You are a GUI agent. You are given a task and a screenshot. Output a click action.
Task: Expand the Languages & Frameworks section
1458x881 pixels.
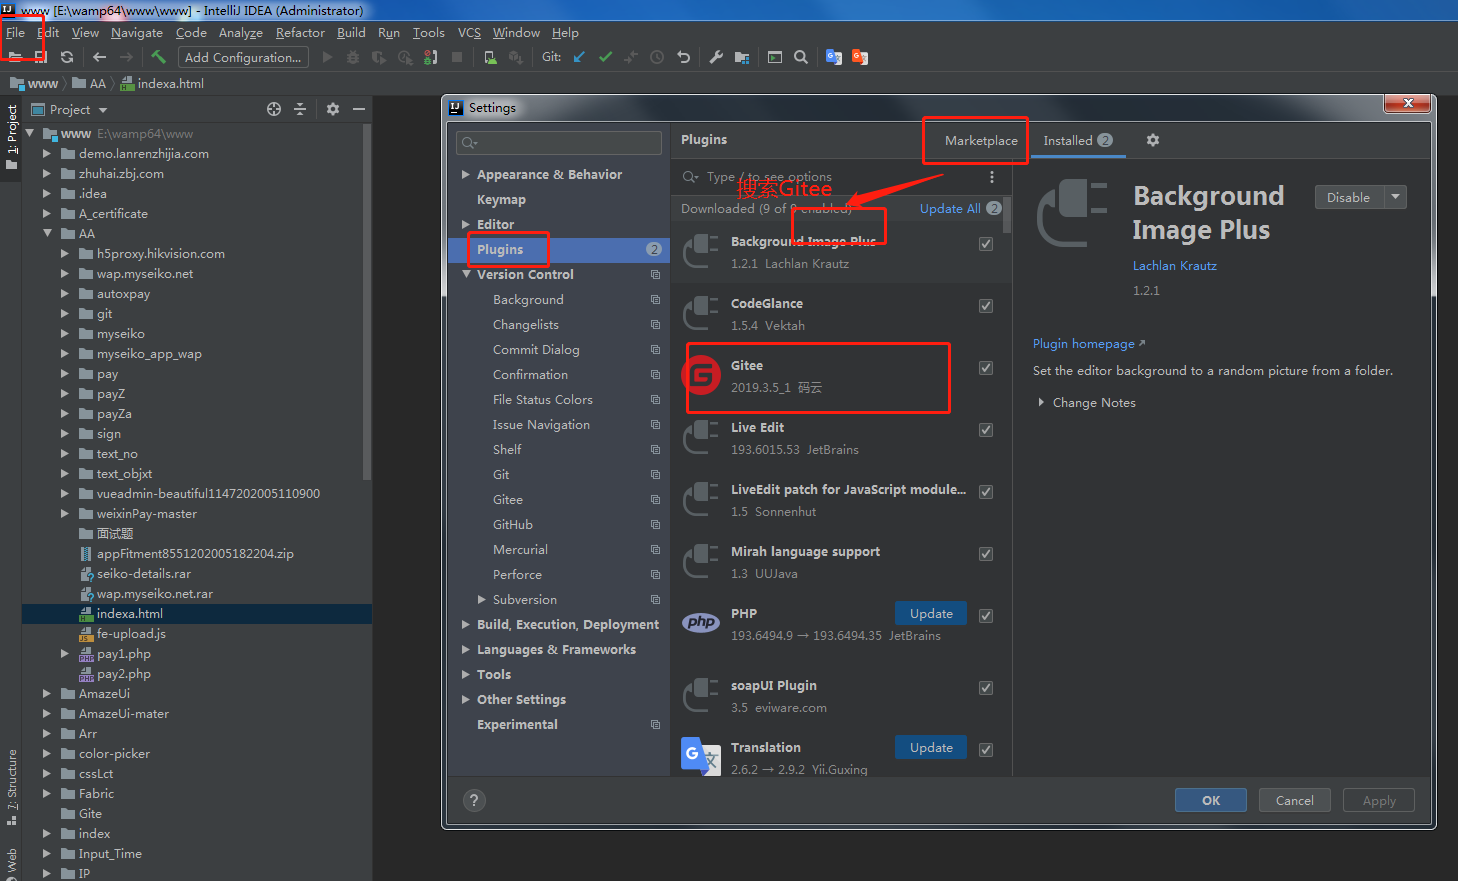[465, 649]
